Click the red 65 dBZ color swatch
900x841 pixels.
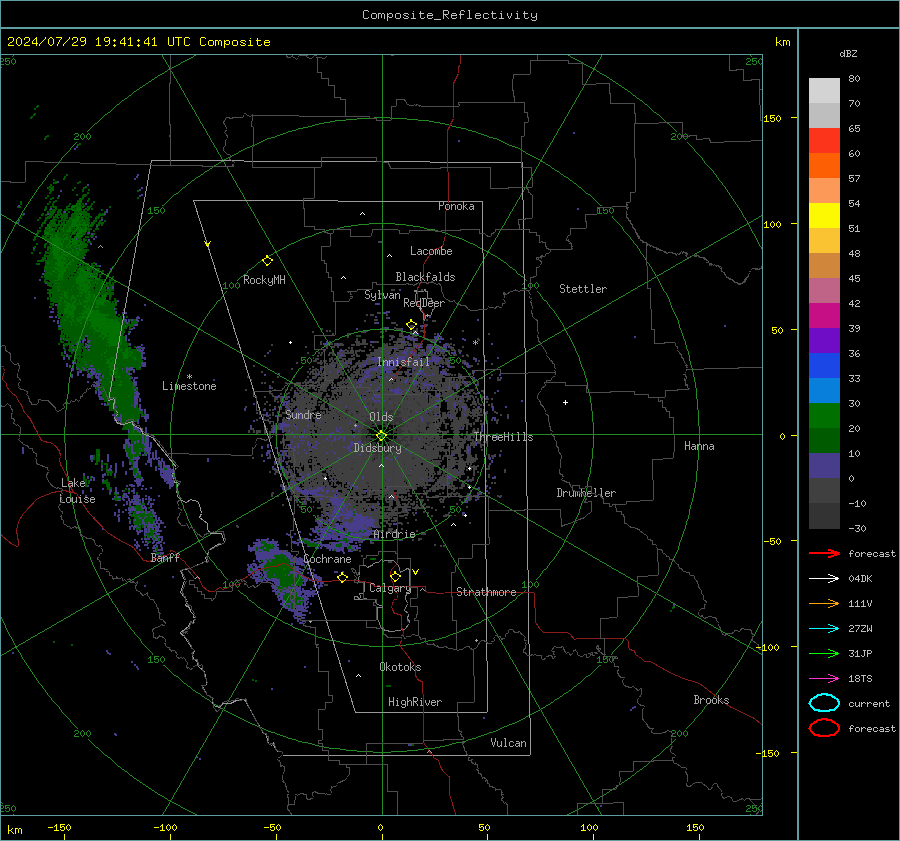coord(824,140)
